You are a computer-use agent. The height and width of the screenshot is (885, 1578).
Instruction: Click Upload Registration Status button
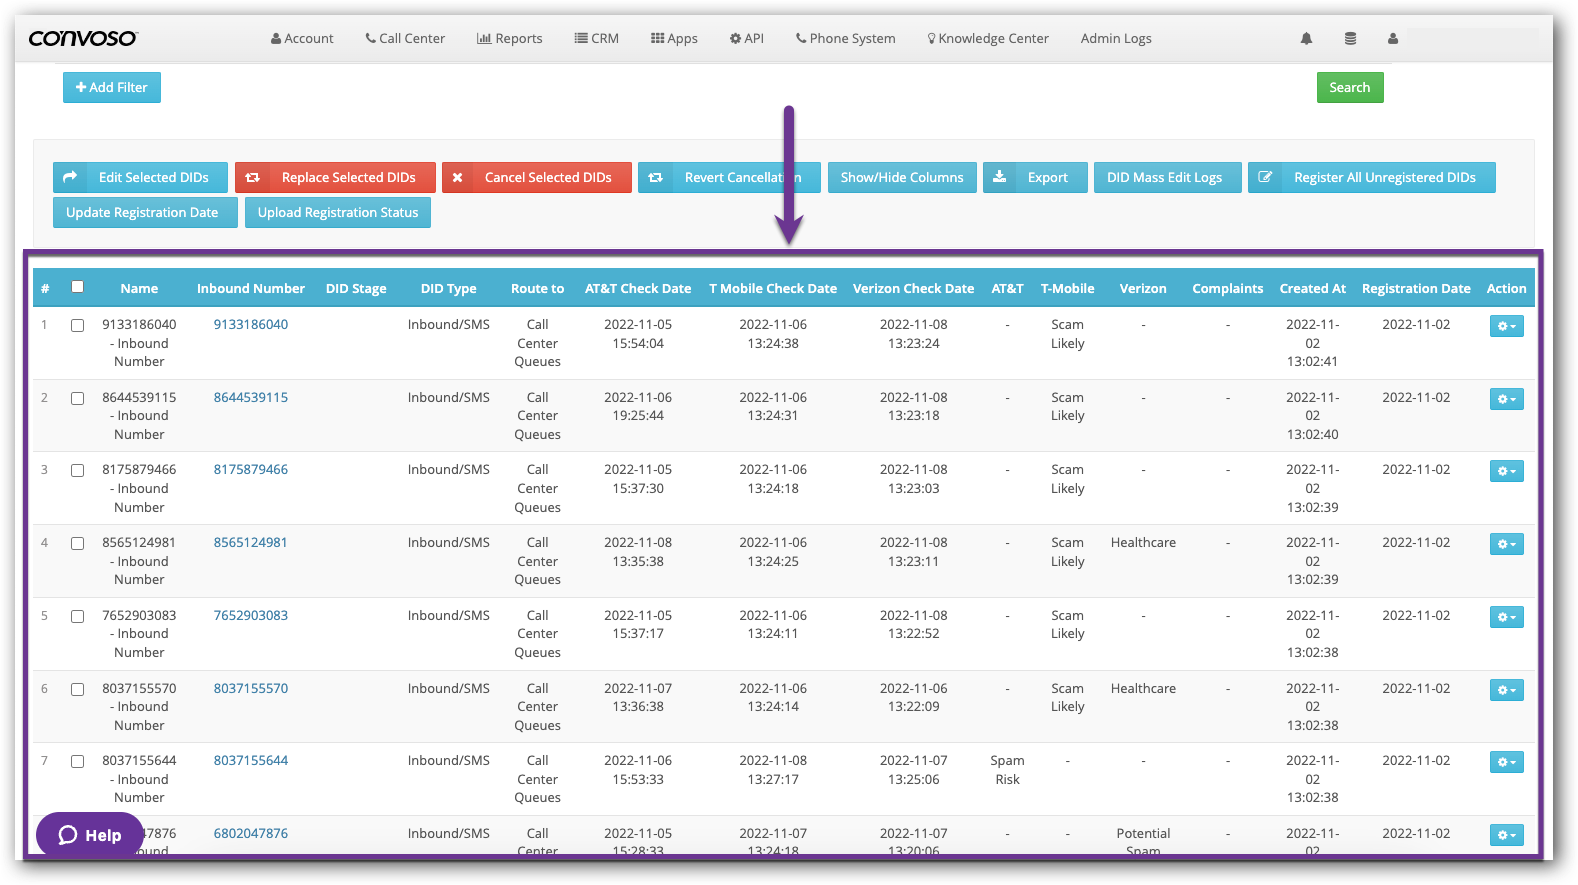coord(338,212)
